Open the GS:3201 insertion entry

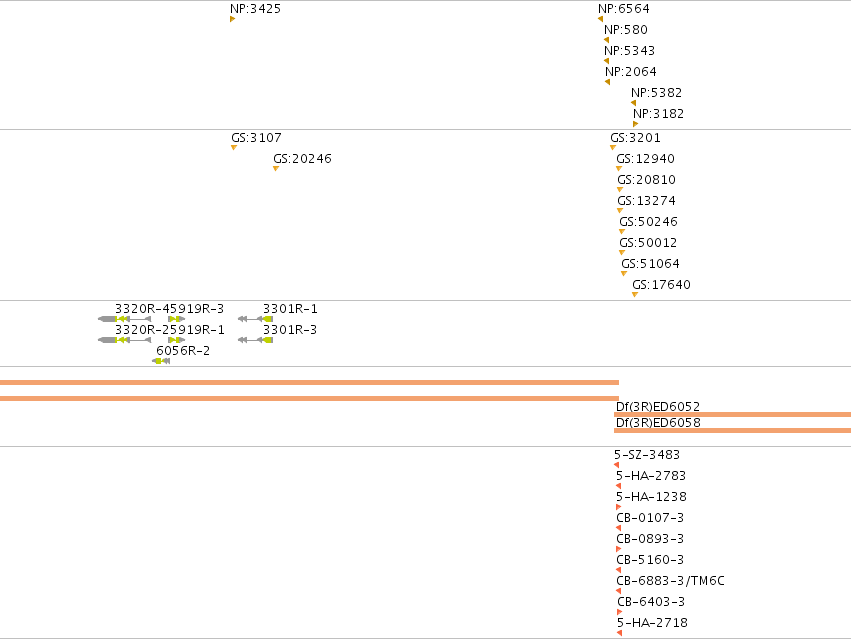tap(635, 138)
